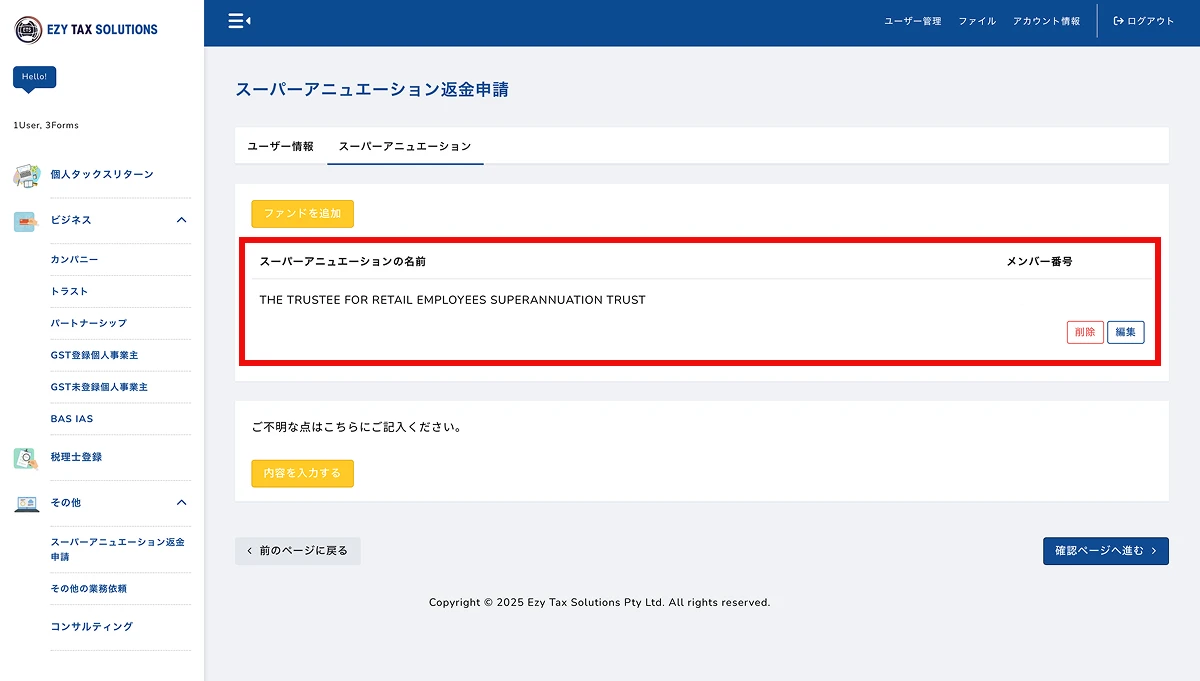Click the その他 section icon
1200x681 pixels.
[27, 503]
